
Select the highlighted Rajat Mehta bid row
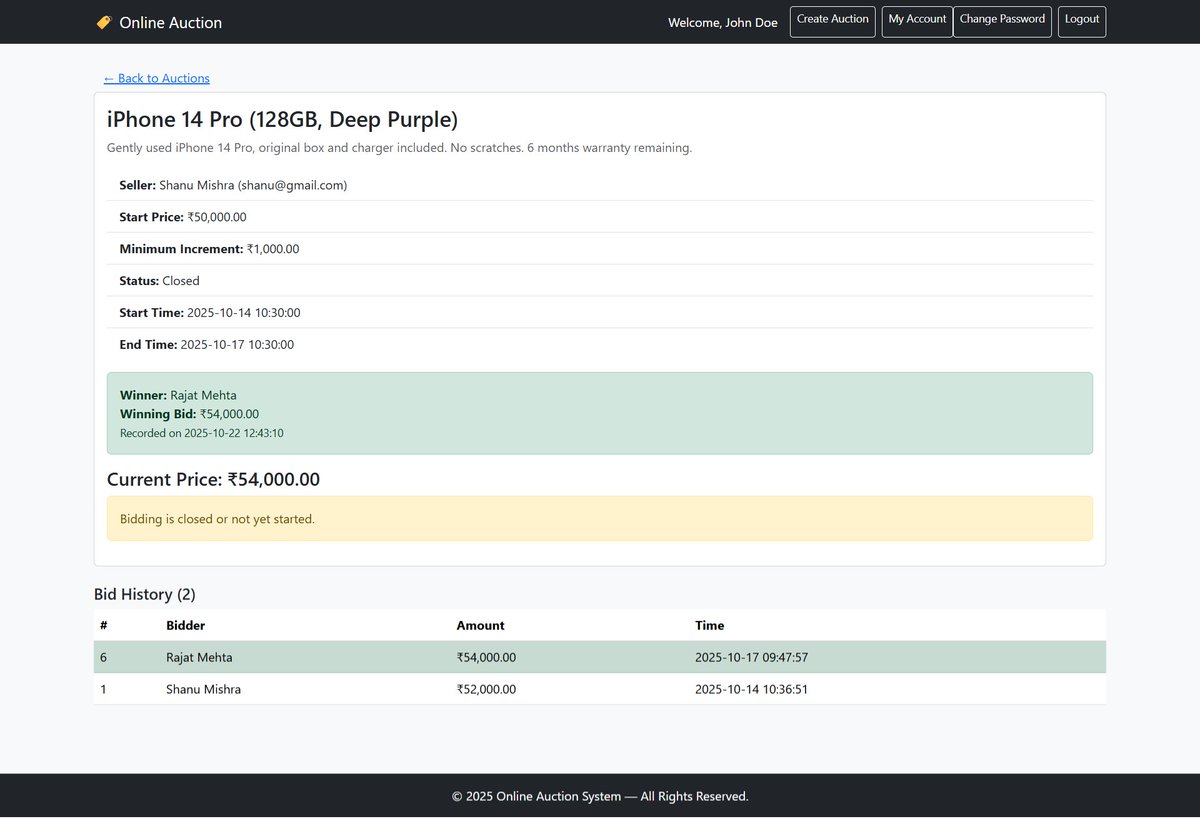tap(600, 657)
